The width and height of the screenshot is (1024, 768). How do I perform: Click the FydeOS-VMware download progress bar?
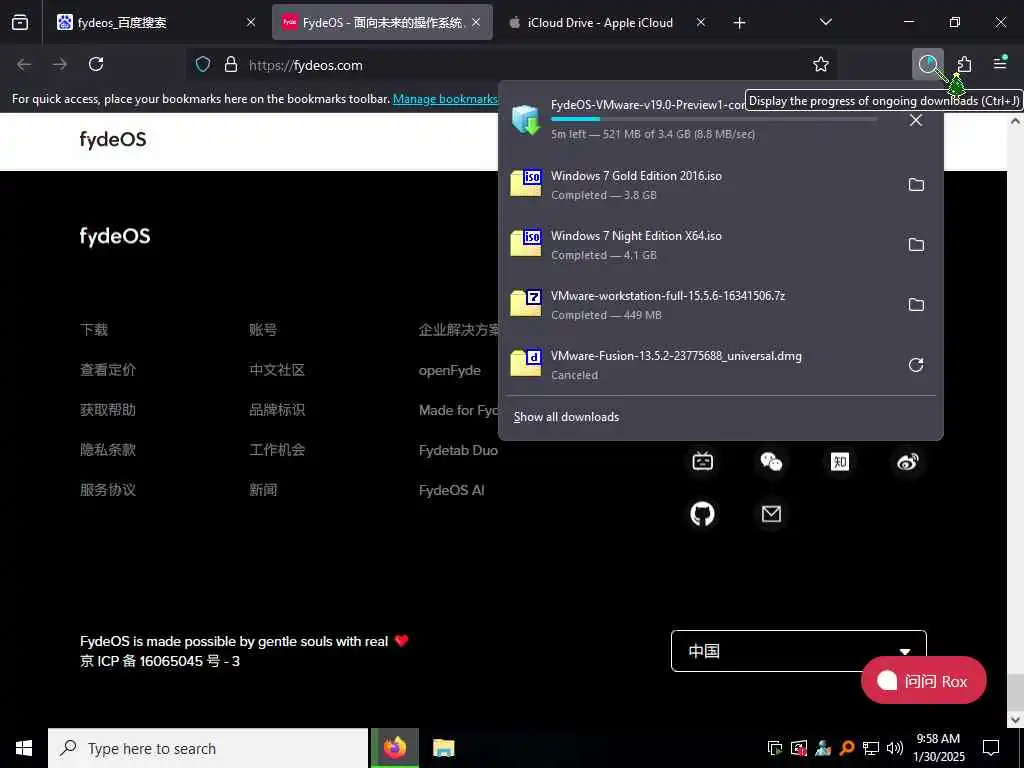click(714, 119)
